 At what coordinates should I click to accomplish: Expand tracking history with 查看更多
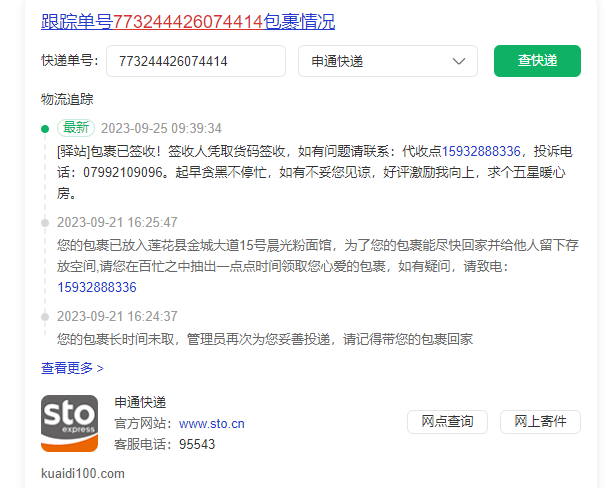72,368
